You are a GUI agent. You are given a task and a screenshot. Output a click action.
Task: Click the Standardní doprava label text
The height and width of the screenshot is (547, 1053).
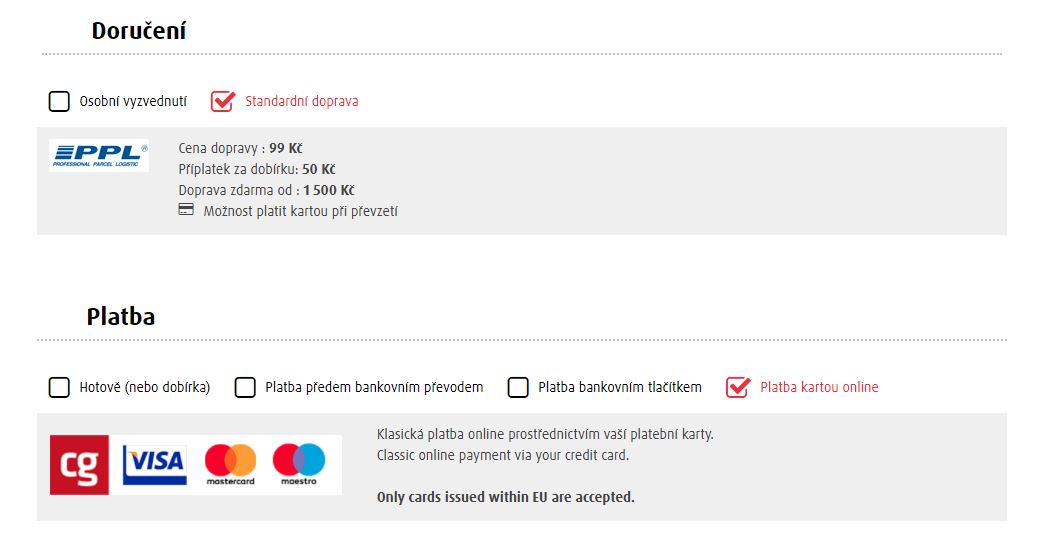[301, 101]
